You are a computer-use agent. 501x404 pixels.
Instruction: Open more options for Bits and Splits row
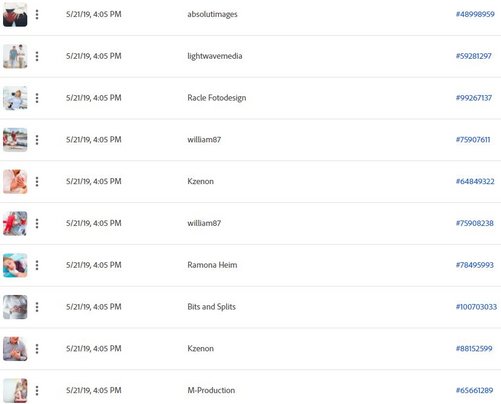point(37,307)
